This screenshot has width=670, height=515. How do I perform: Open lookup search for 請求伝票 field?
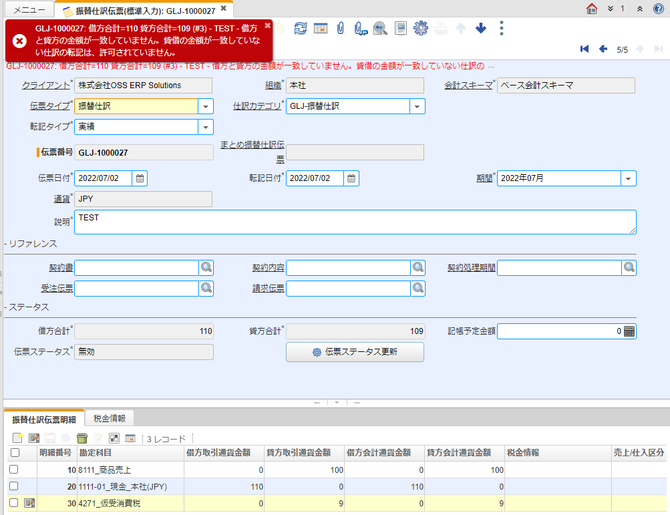point(418,288)
